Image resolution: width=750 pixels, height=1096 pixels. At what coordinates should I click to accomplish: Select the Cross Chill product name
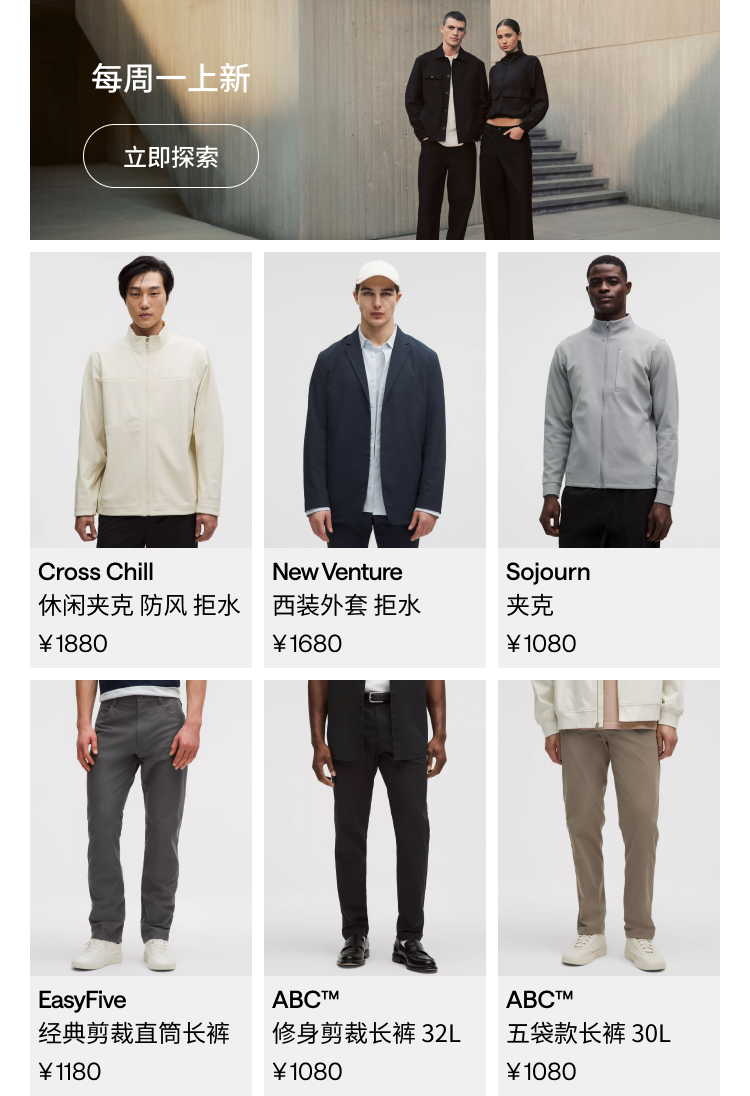click(96, 572)
